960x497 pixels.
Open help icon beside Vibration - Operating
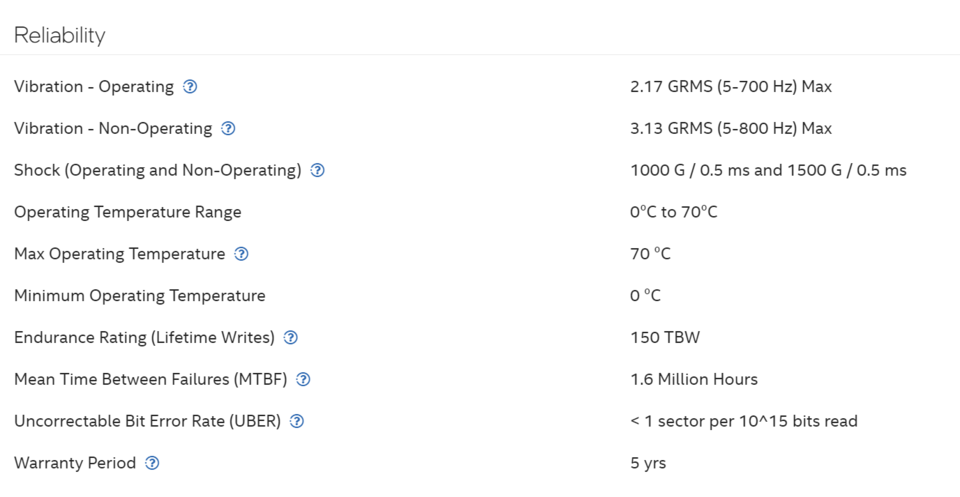(190, 87)
